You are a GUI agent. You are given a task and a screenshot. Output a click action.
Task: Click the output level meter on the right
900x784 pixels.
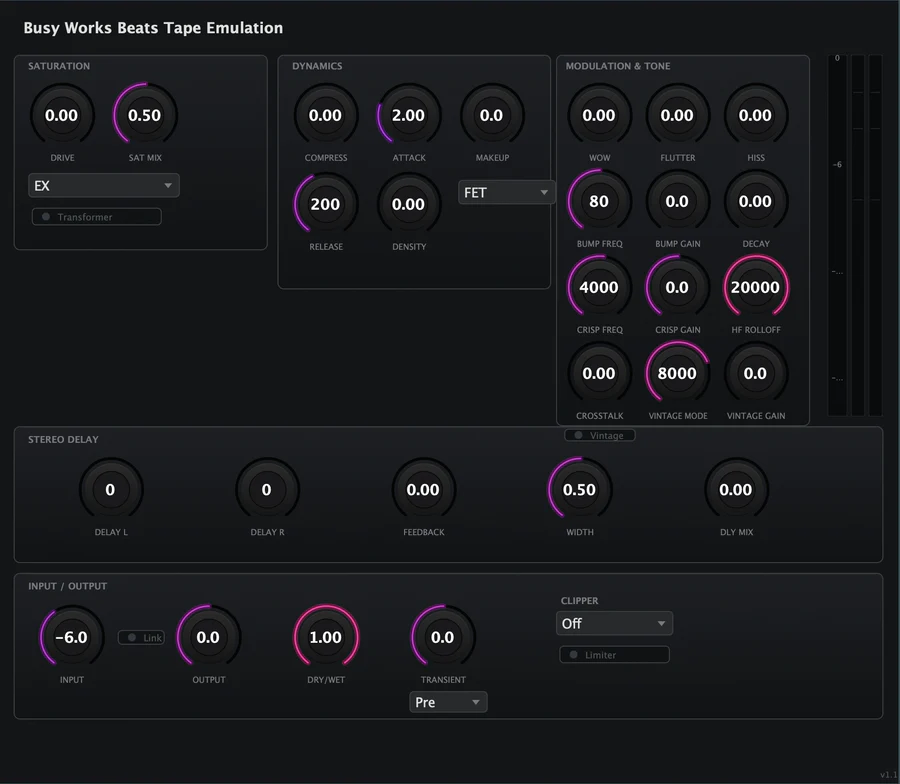coord(855,235)
